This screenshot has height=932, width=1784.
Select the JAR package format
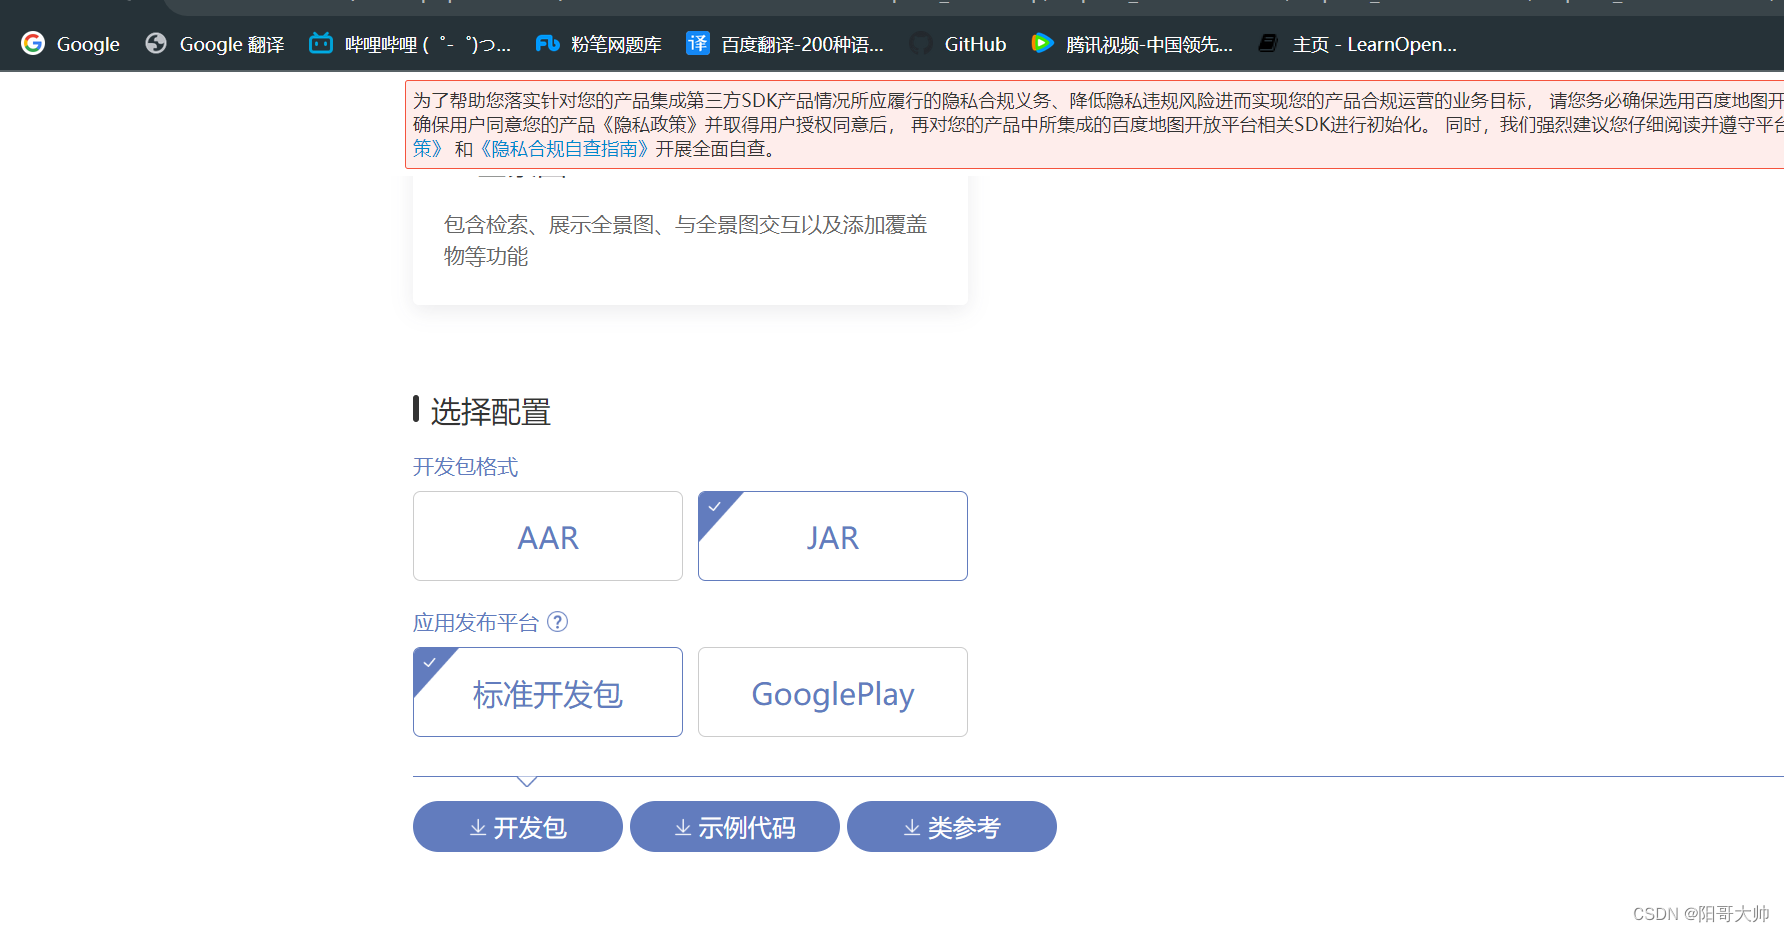coord(833,536)
